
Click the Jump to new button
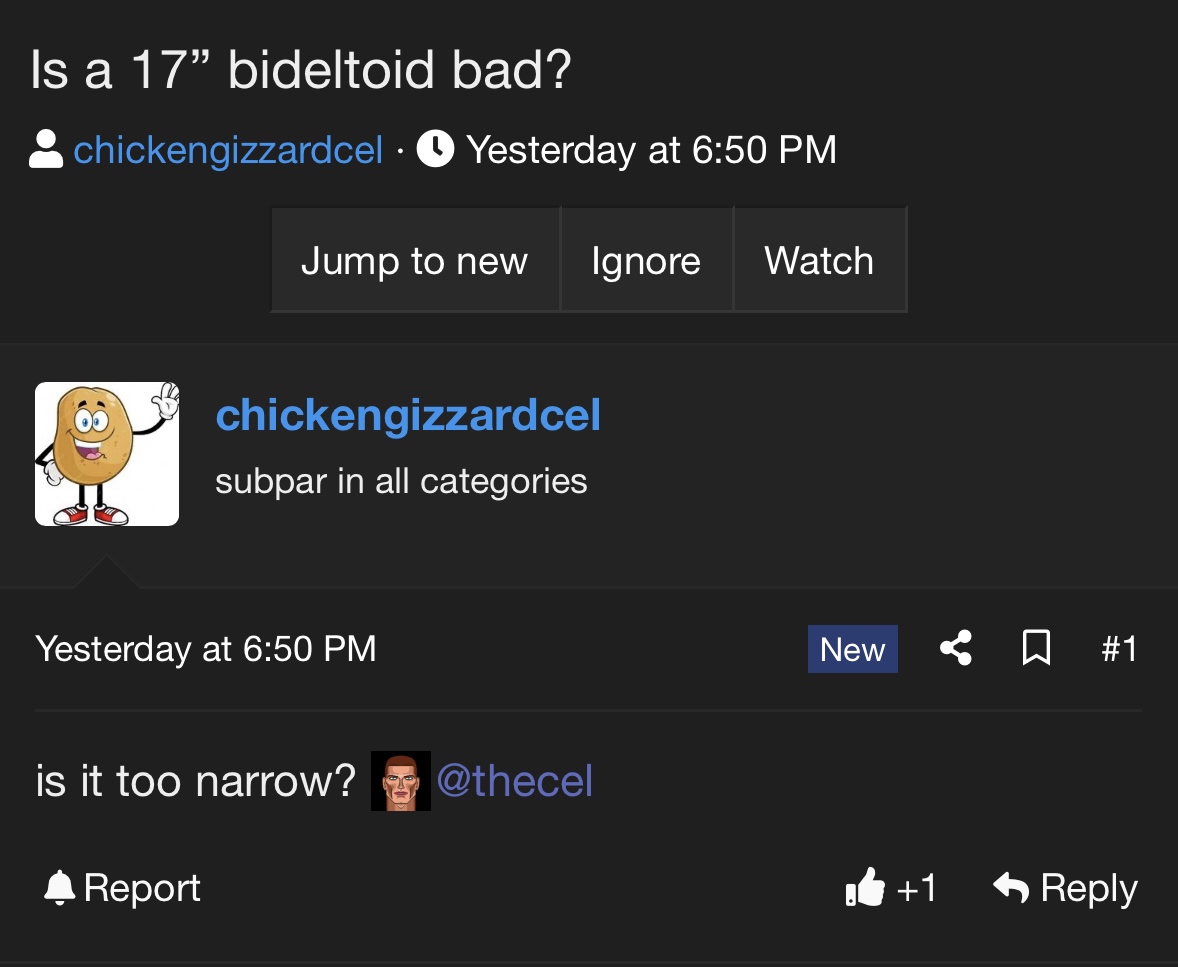click(x=415, y=260)
